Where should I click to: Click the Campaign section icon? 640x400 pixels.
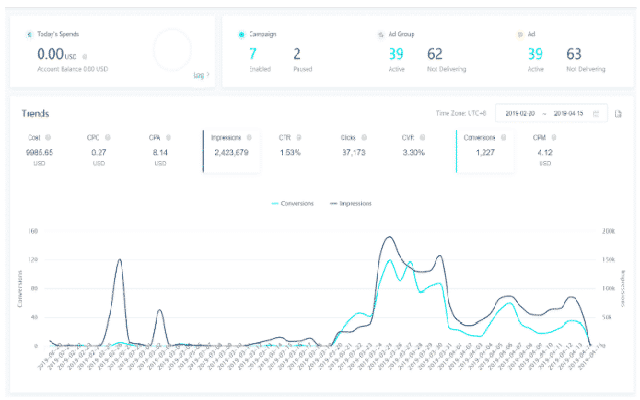[x=242, y=34]
